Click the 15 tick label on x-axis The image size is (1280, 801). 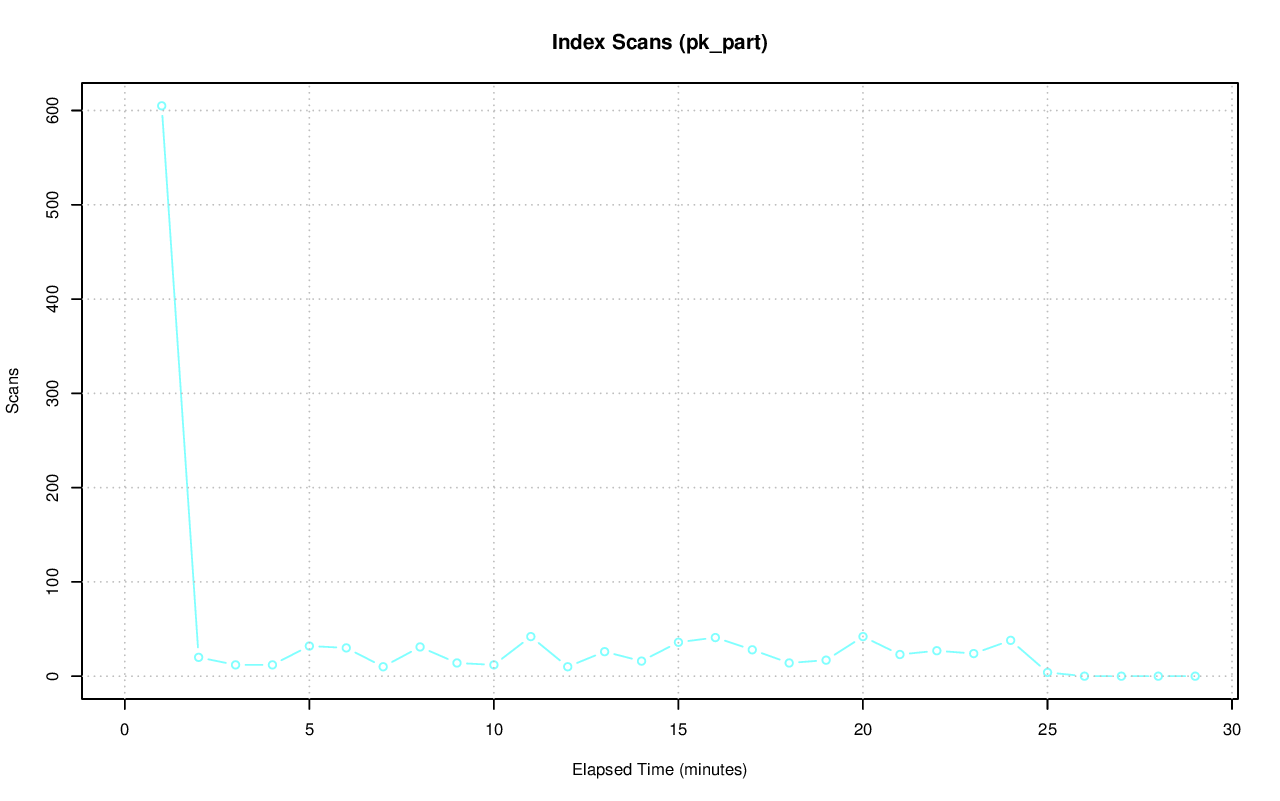(678, 730)
